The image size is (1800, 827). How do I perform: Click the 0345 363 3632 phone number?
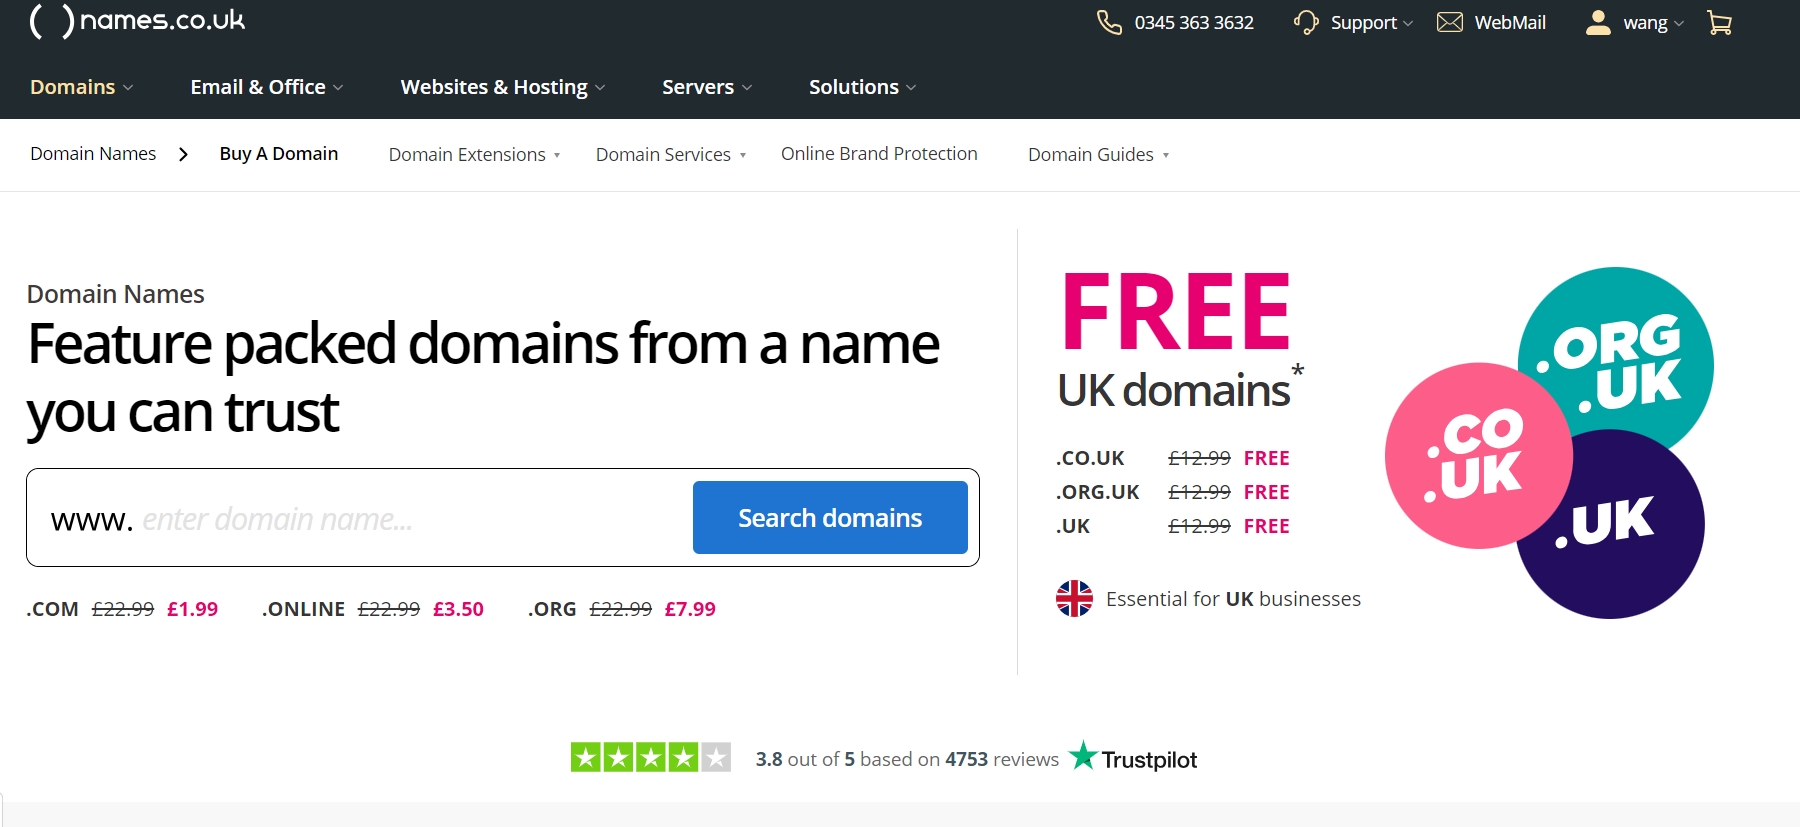pyautogui.click(x=1194, y=22)
